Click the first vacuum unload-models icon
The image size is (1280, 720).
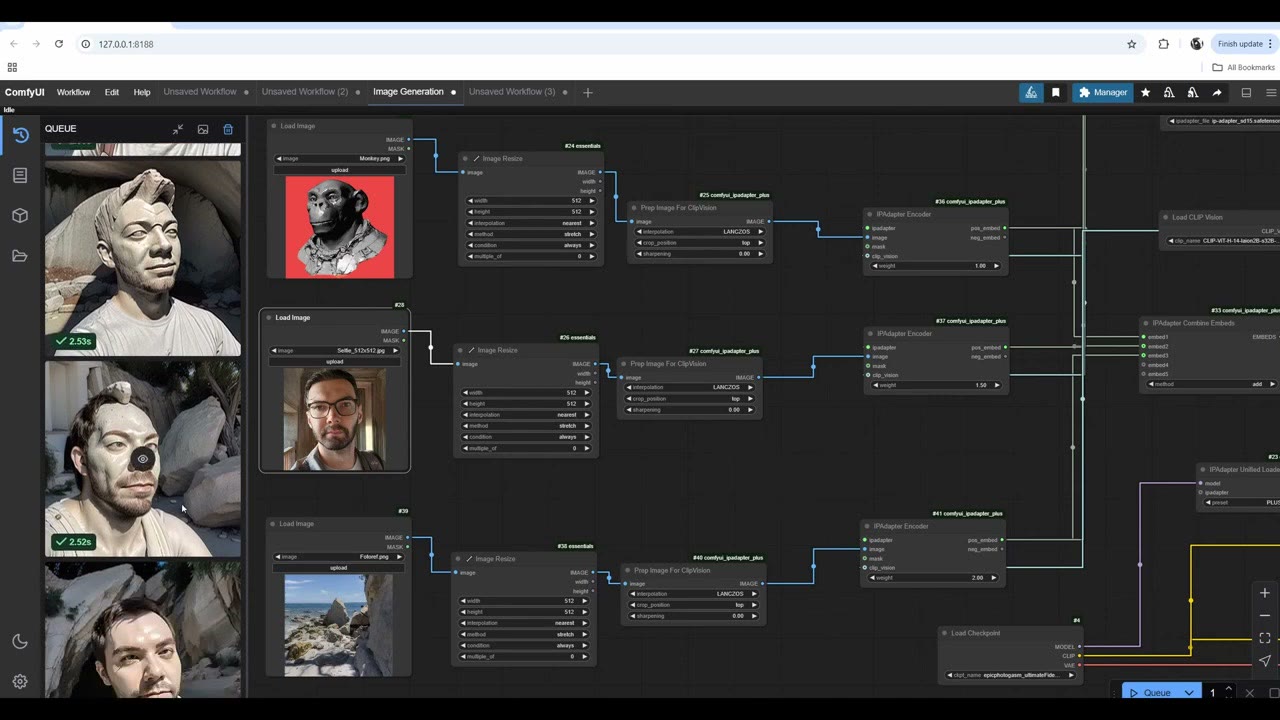click(1169, 92)
